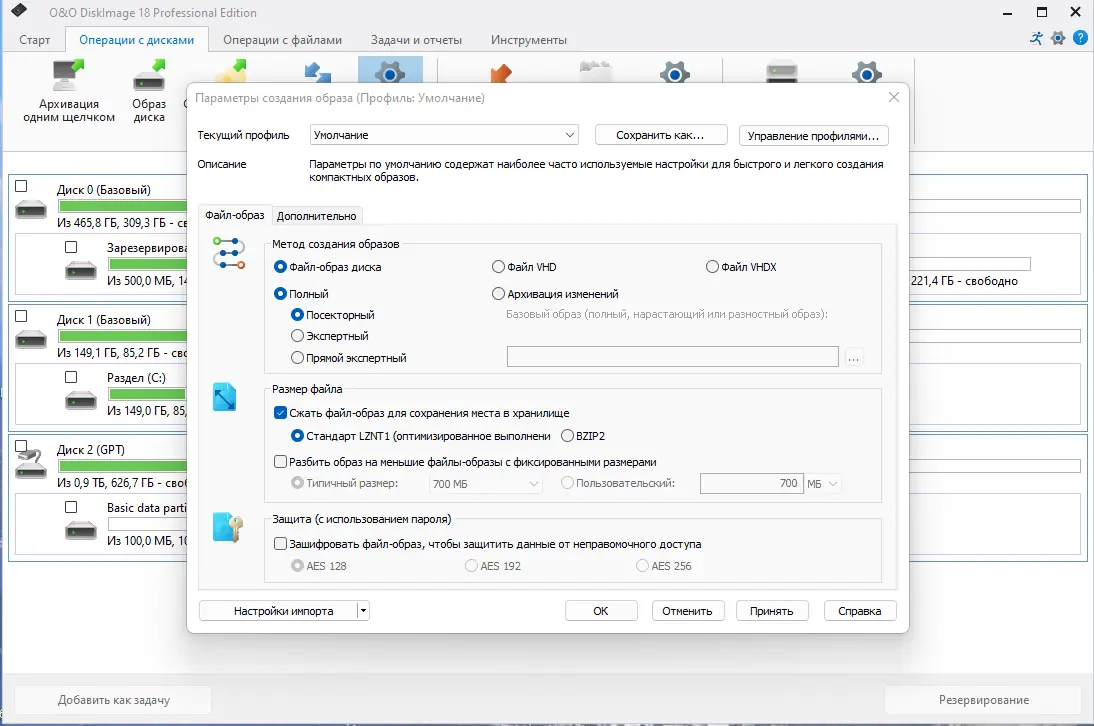Confirm with the OK button
The image size is (1094, 726).
tap(601, 611)
